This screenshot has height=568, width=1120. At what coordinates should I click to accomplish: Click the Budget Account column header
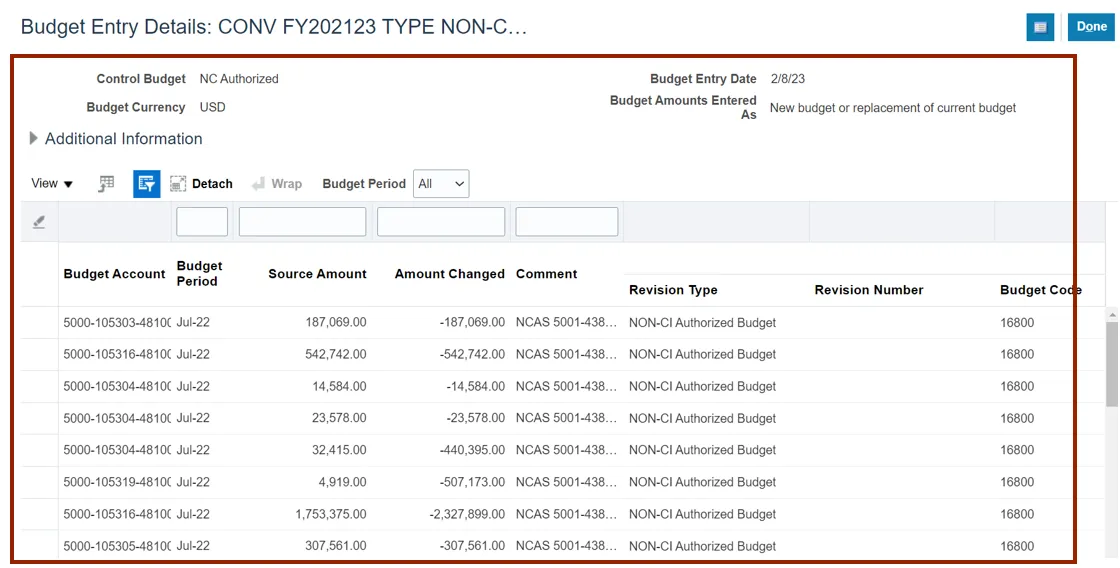coord(114,274)
